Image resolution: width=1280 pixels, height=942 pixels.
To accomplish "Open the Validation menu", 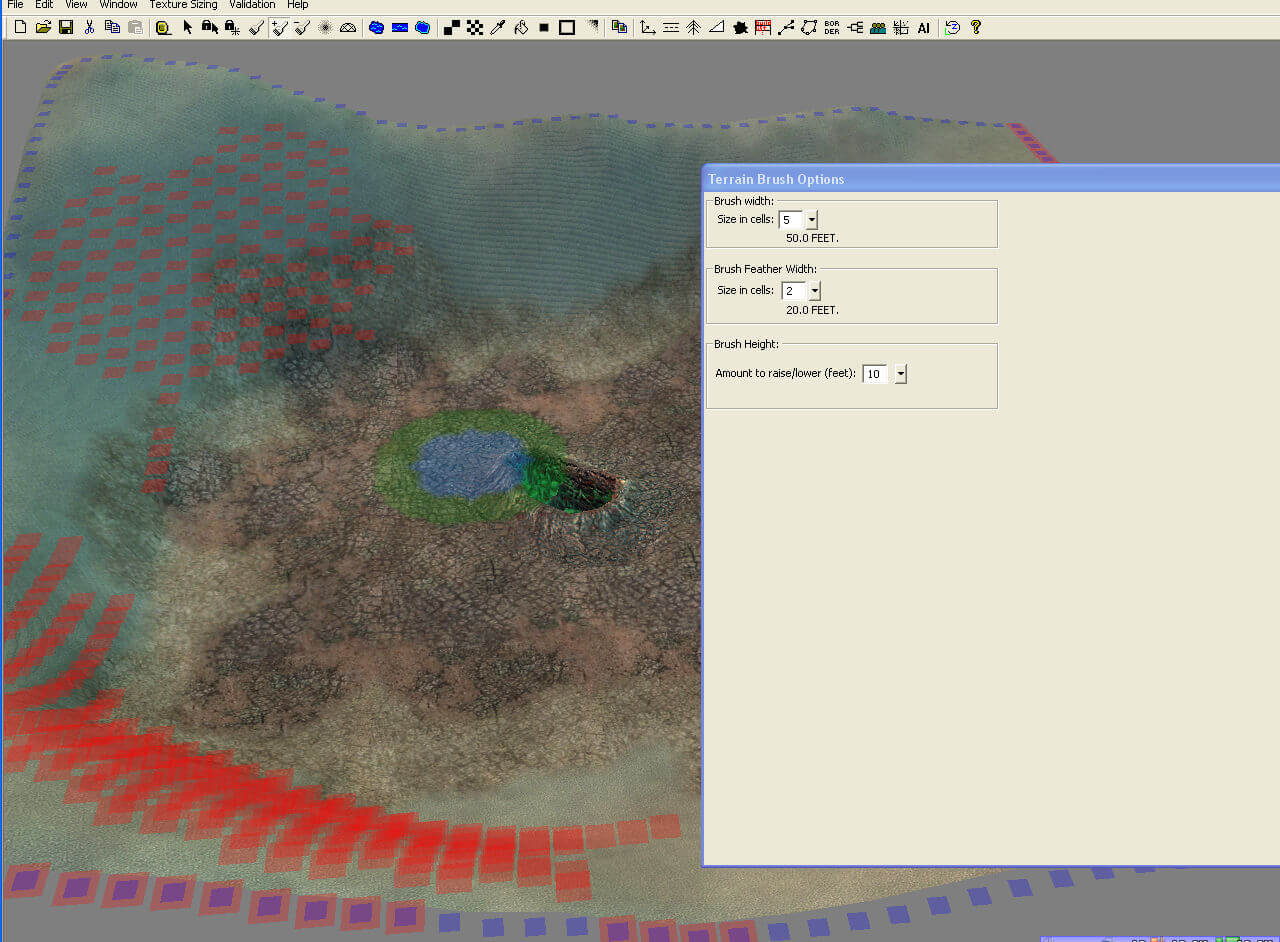I will pos(252,5).
